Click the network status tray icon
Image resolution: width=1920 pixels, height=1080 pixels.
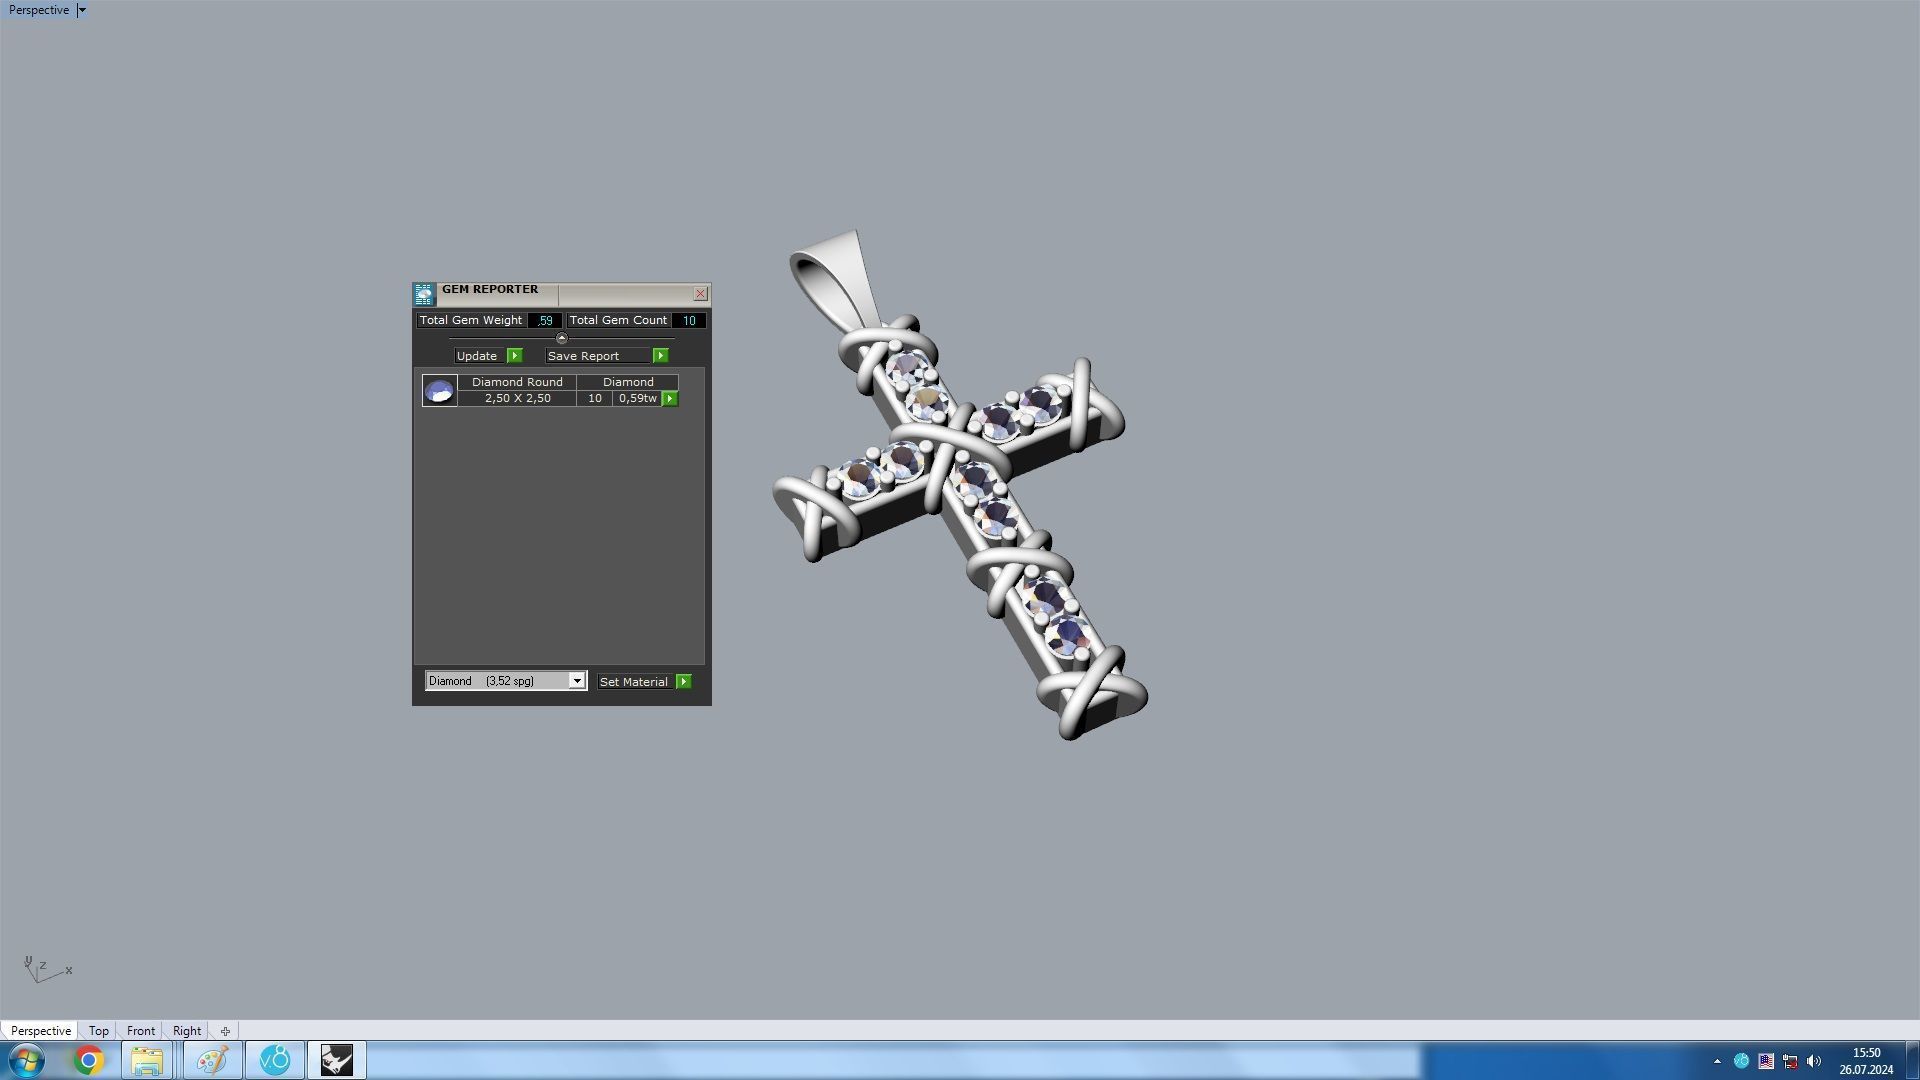1790,1061
